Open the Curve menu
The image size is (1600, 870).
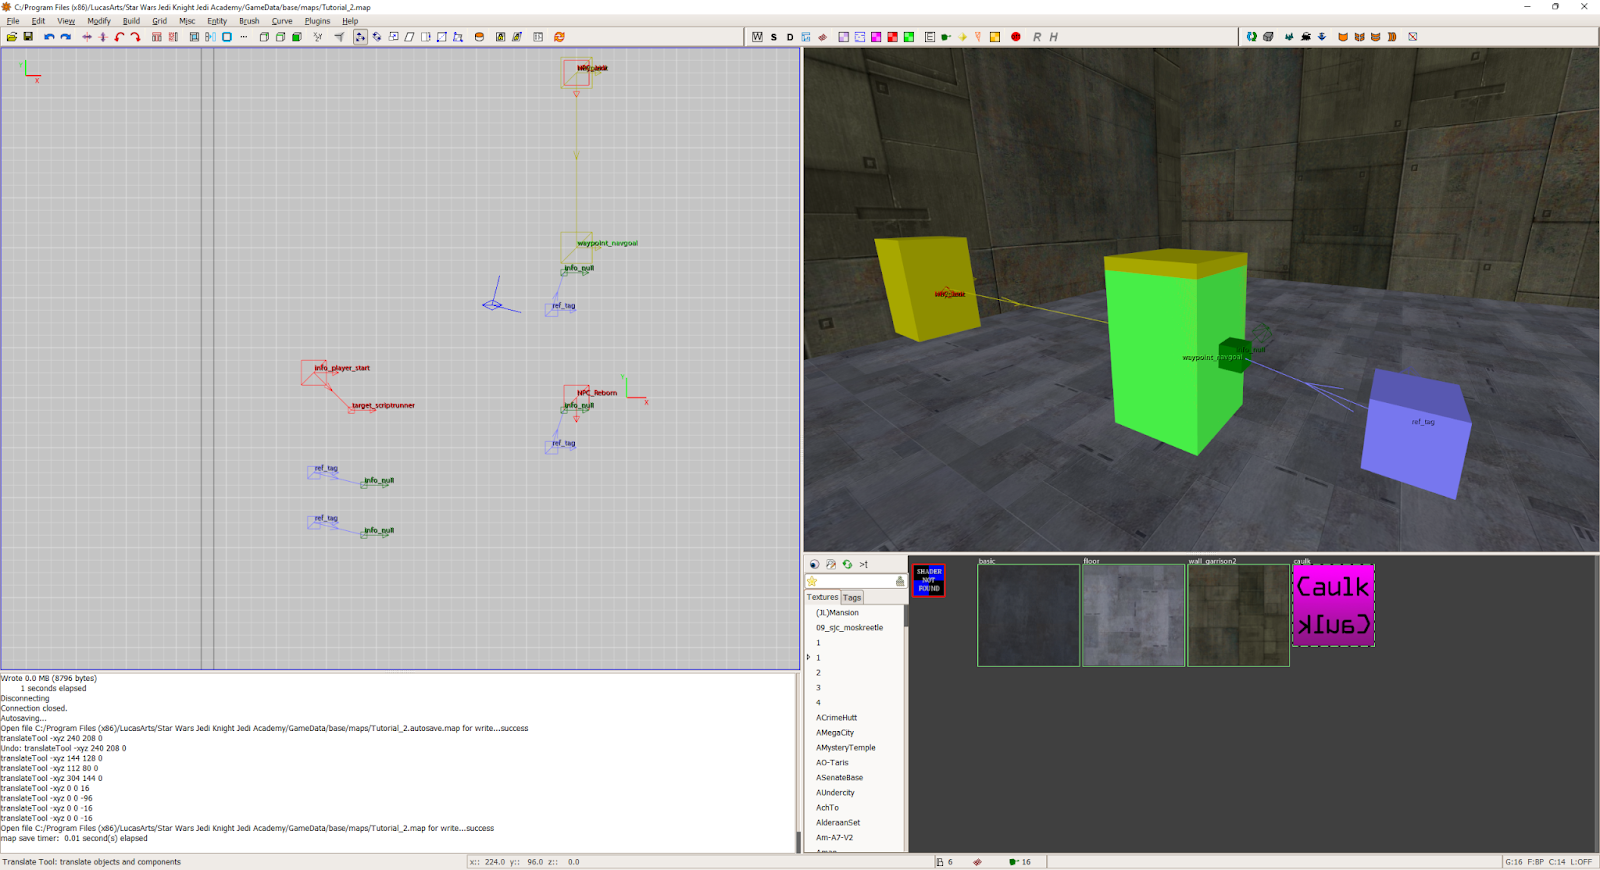(282, 21)
